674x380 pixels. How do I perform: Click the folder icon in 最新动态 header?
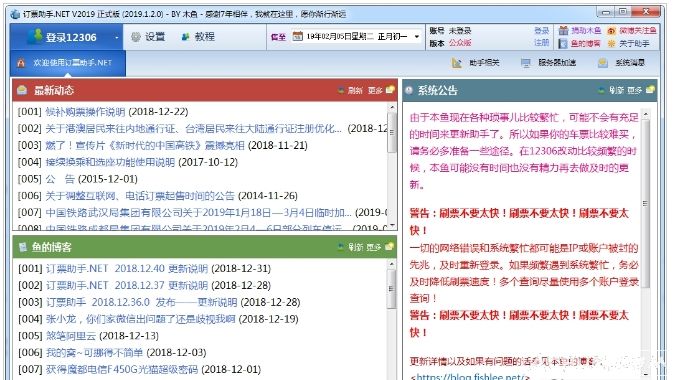coord(390,89)
